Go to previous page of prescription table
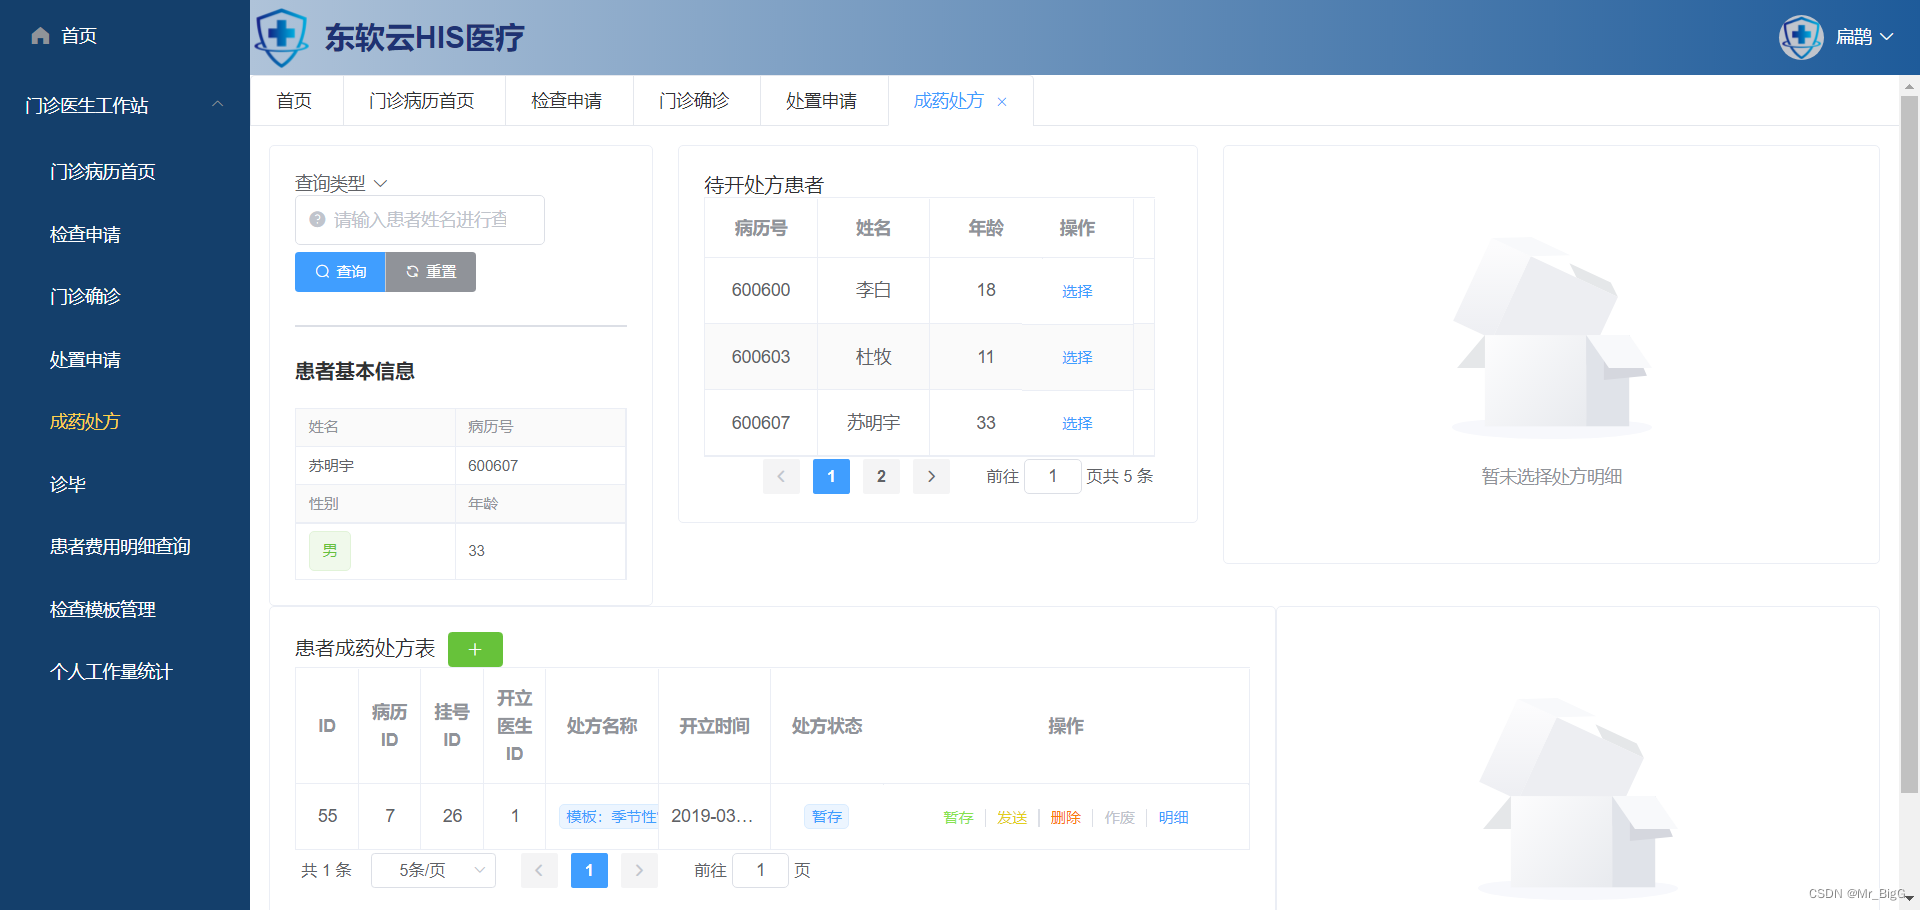 click(539, 870)
